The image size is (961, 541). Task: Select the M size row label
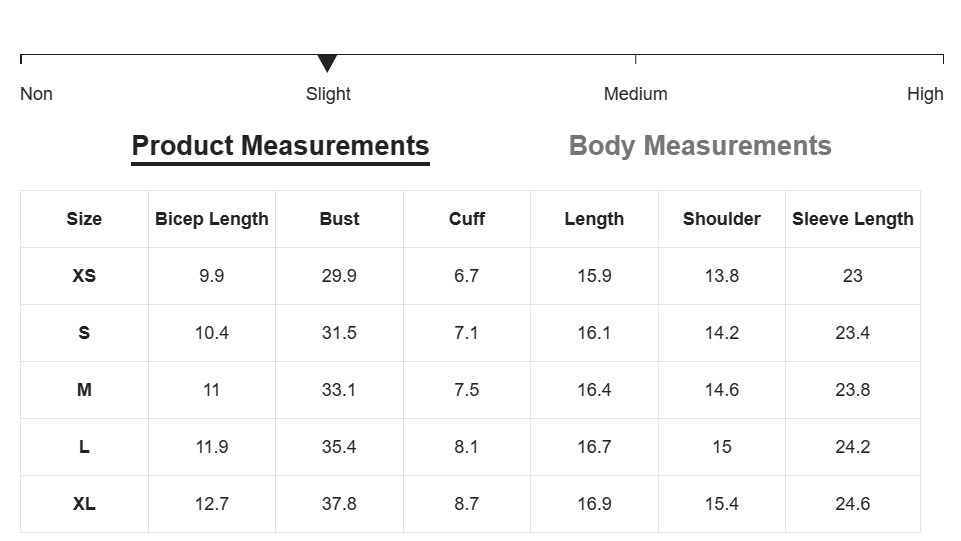[84, 390]
